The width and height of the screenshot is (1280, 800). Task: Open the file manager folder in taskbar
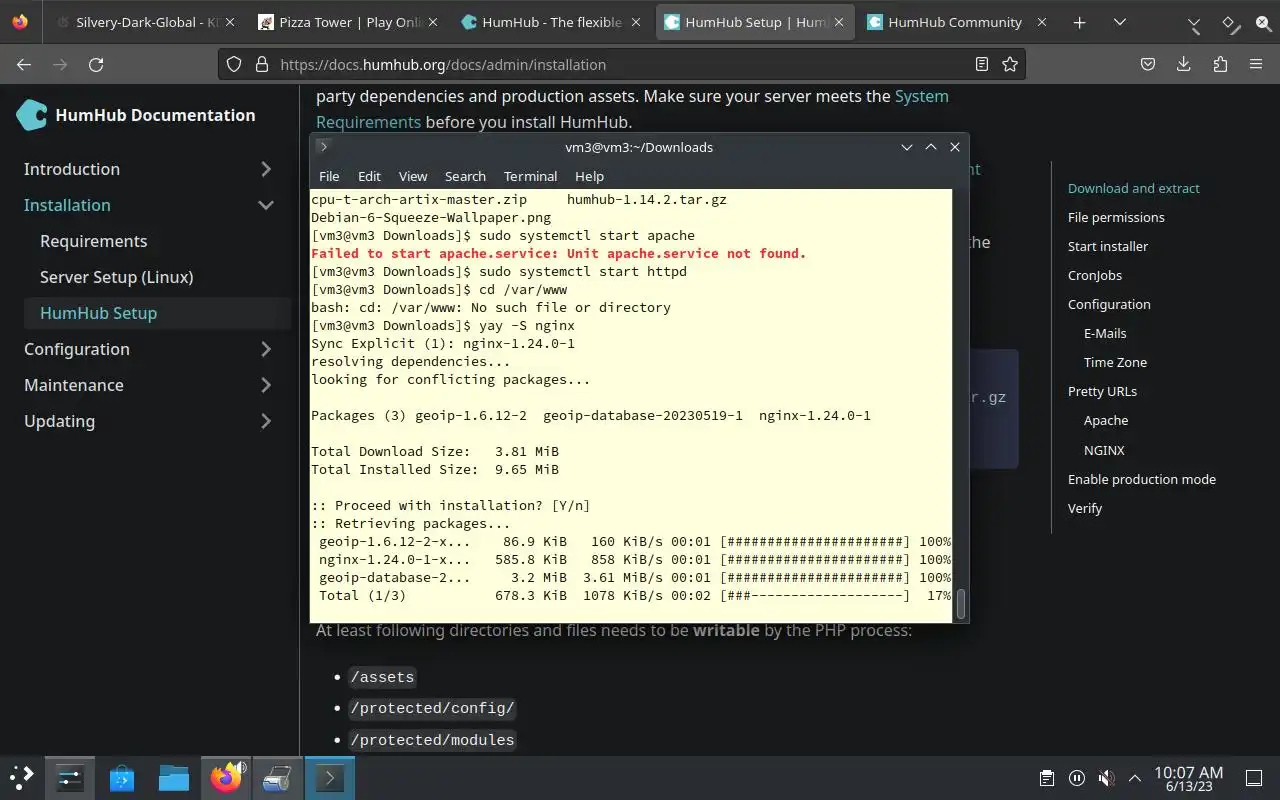click(174, 777)
